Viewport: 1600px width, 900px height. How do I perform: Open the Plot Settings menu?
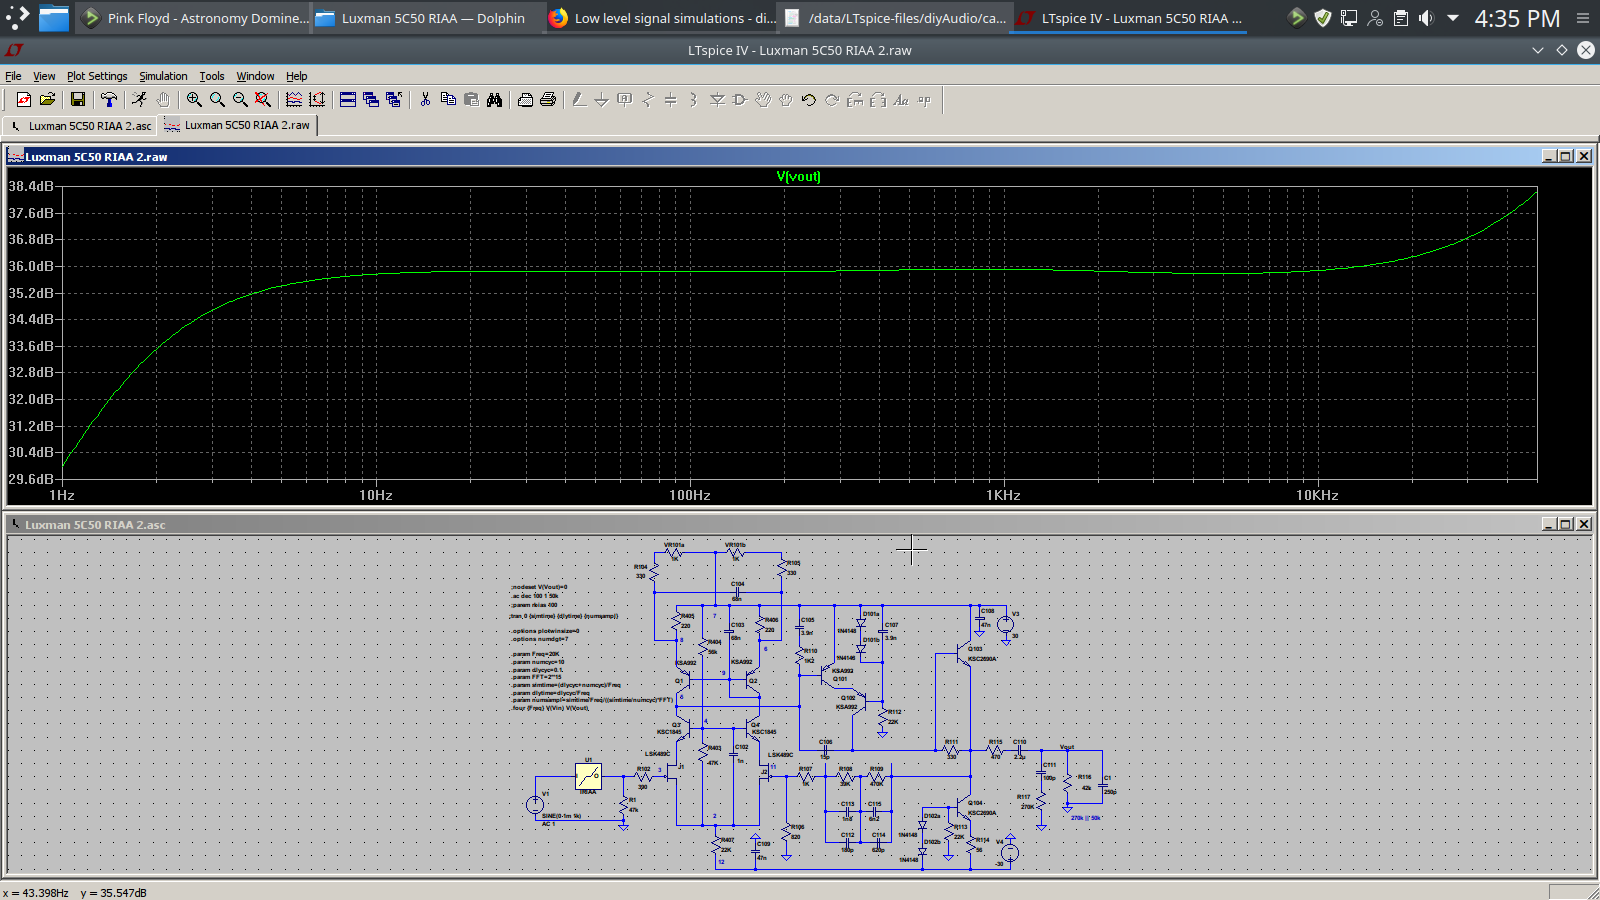97,76
